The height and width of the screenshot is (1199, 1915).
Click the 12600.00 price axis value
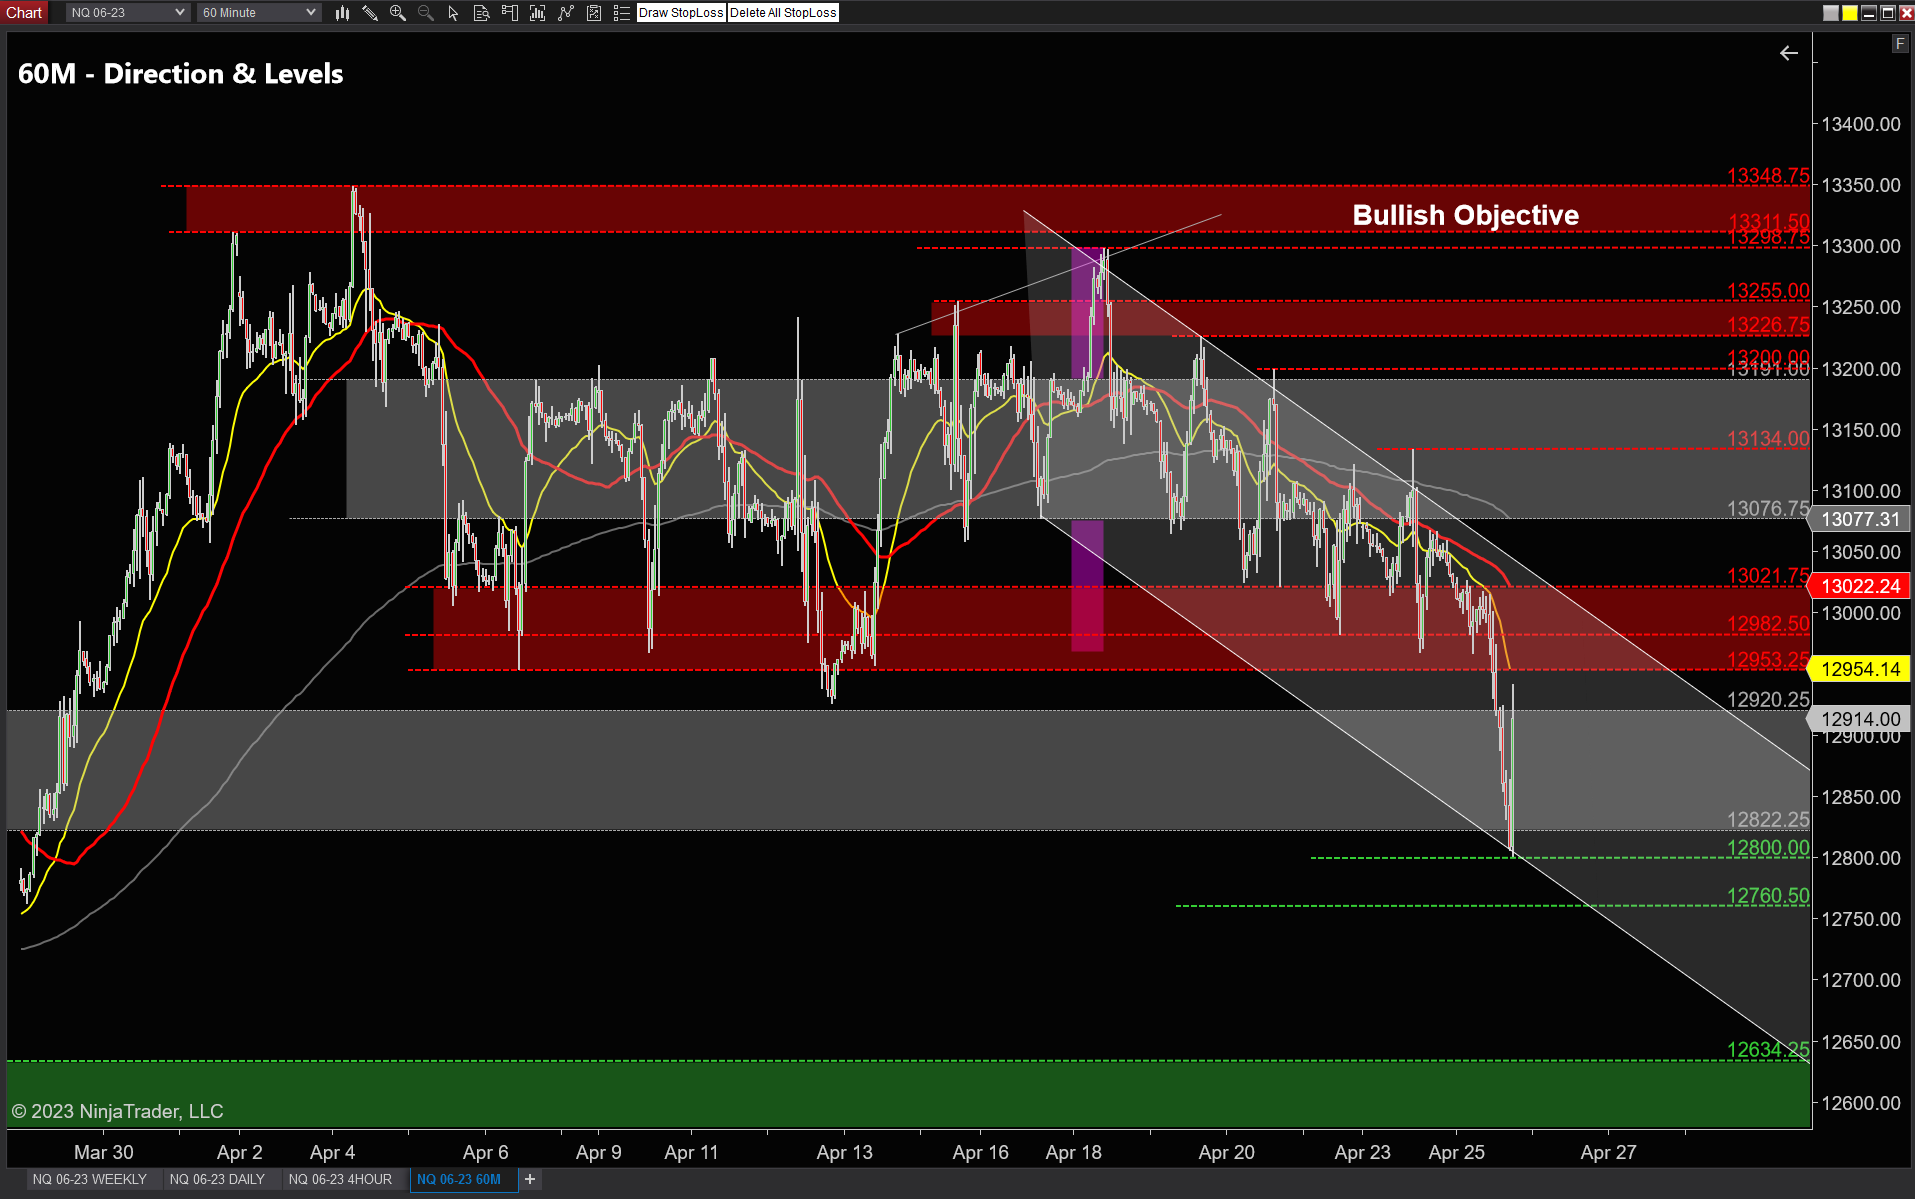[x=1861, y=1104]
